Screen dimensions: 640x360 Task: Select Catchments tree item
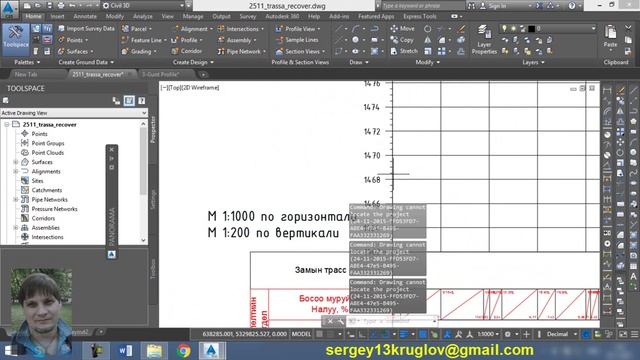pyautogui.click(x=47, y=190)
